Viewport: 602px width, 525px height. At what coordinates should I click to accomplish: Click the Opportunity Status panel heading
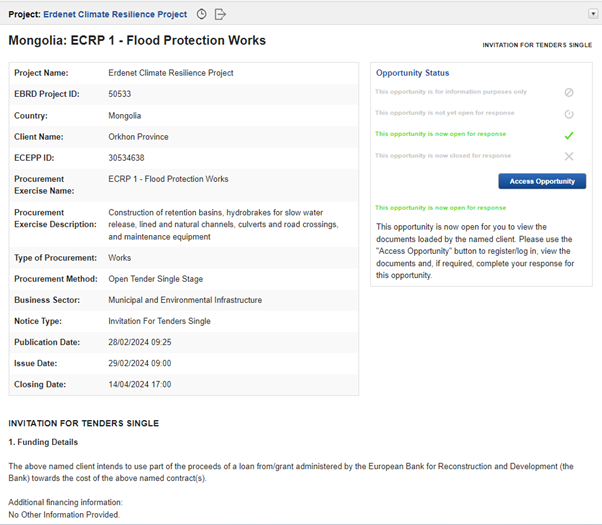(x=412, y=73)
